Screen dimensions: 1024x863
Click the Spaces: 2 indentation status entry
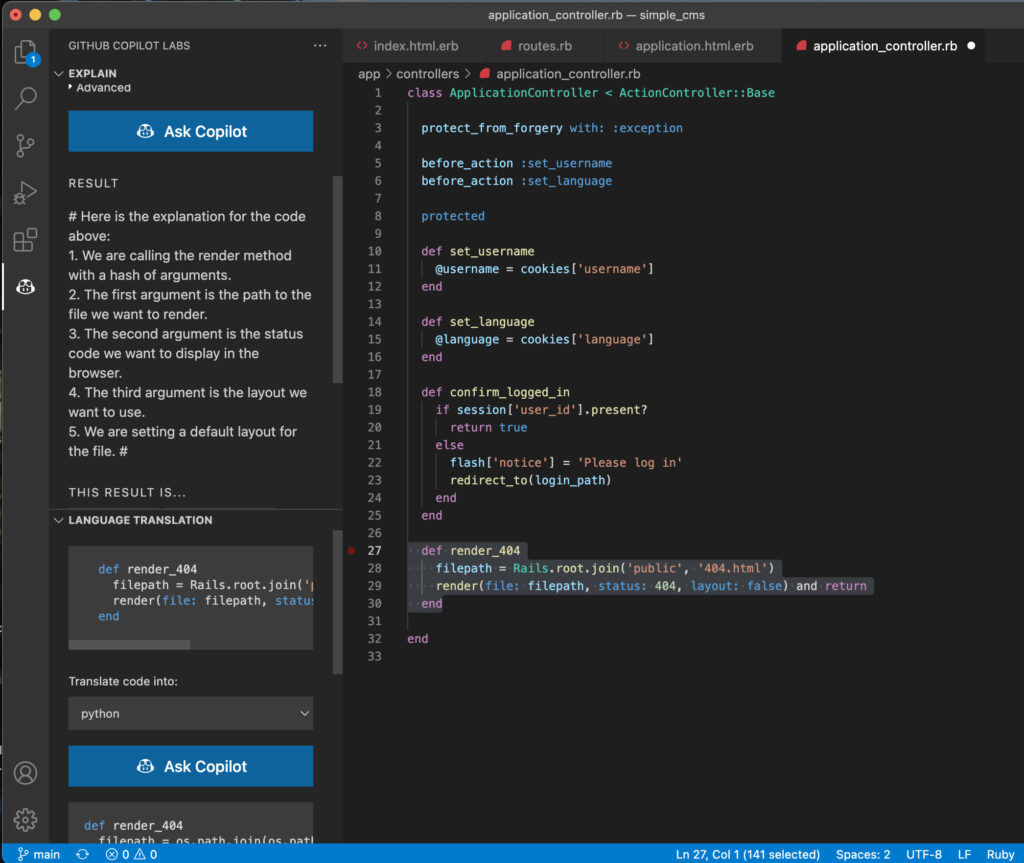point(863,854)
